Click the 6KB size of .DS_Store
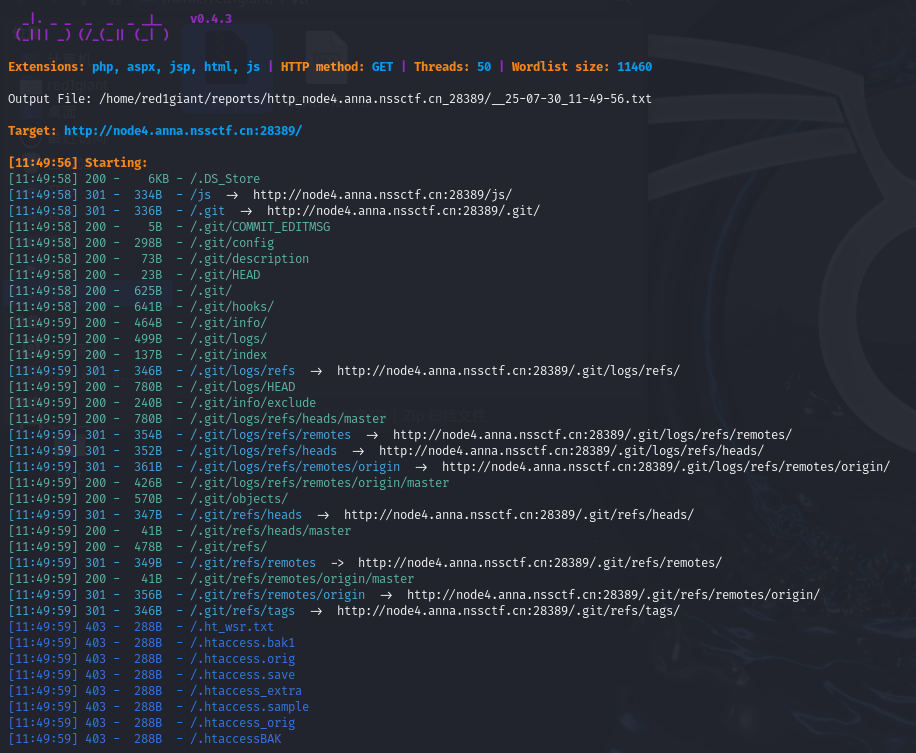The height and width of the screenshot is (753, 916). pyautogui.click(x=158, y=179)
